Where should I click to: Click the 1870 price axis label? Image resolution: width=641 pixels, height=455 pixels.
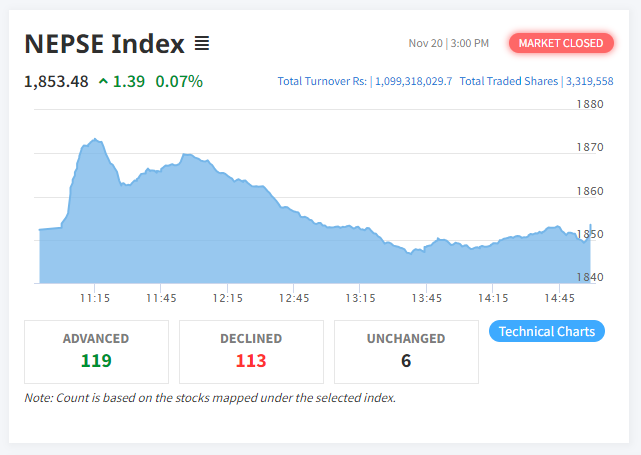pos(590,147)
